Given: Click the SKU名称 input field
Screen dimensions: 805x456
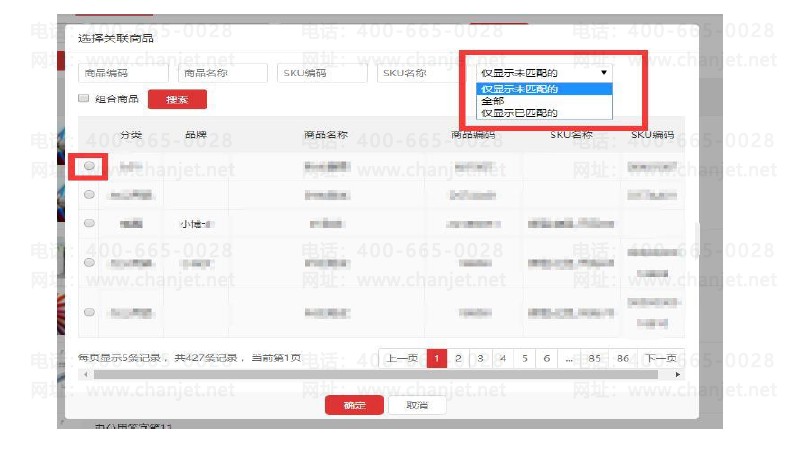Looking at the screenshot, I should 421,73.
